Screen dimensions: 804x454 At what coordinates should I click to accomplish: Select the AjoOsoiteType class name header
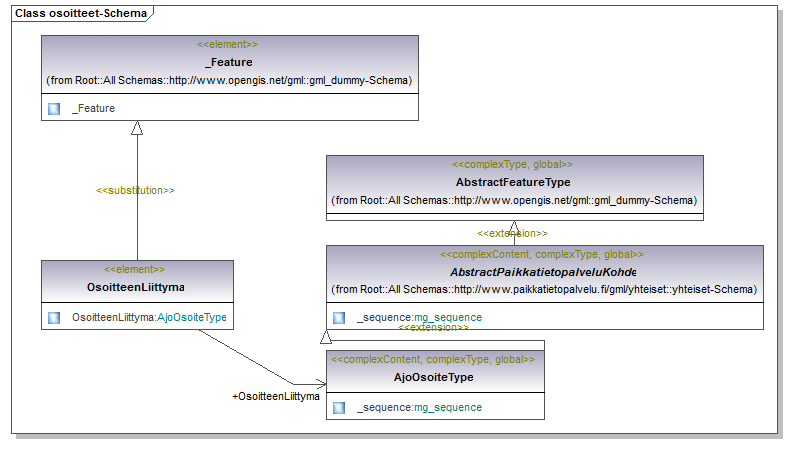(x=434, y=377)
